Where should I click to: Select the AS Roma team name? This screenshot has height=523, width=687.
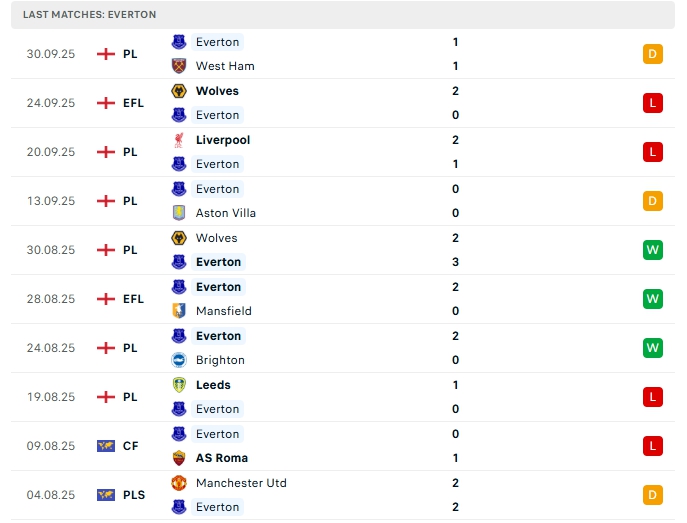click(x=222, y=458)
